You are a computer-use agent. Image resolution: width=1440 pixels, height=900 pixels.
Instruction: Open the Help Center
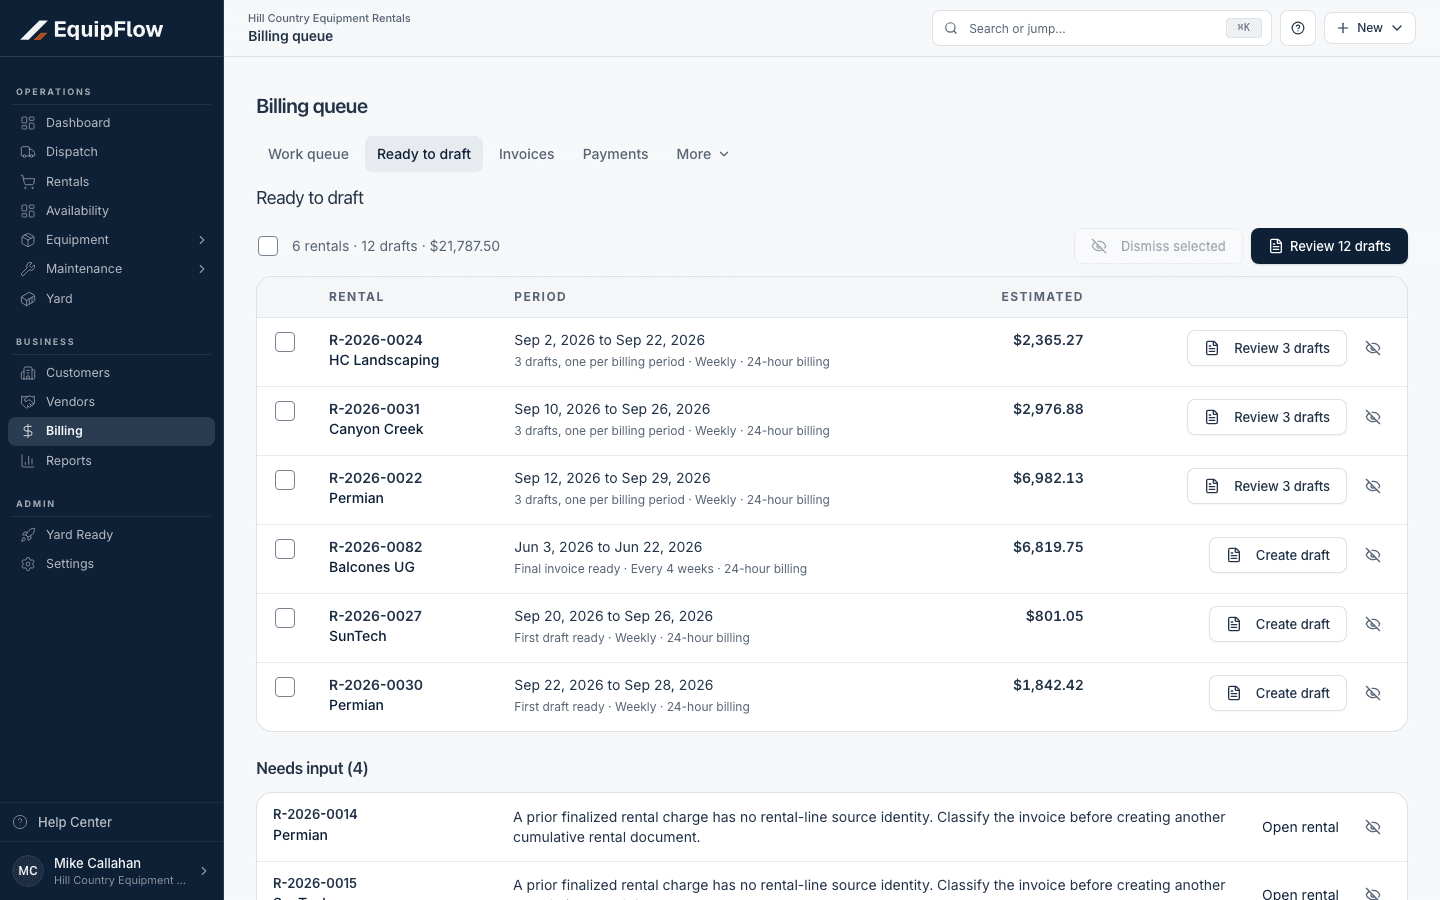111,822
